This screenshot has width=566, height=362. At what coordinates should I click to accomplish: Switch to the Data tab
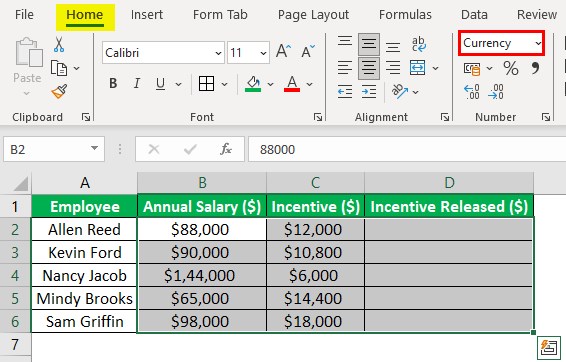[x=474, y=14]
